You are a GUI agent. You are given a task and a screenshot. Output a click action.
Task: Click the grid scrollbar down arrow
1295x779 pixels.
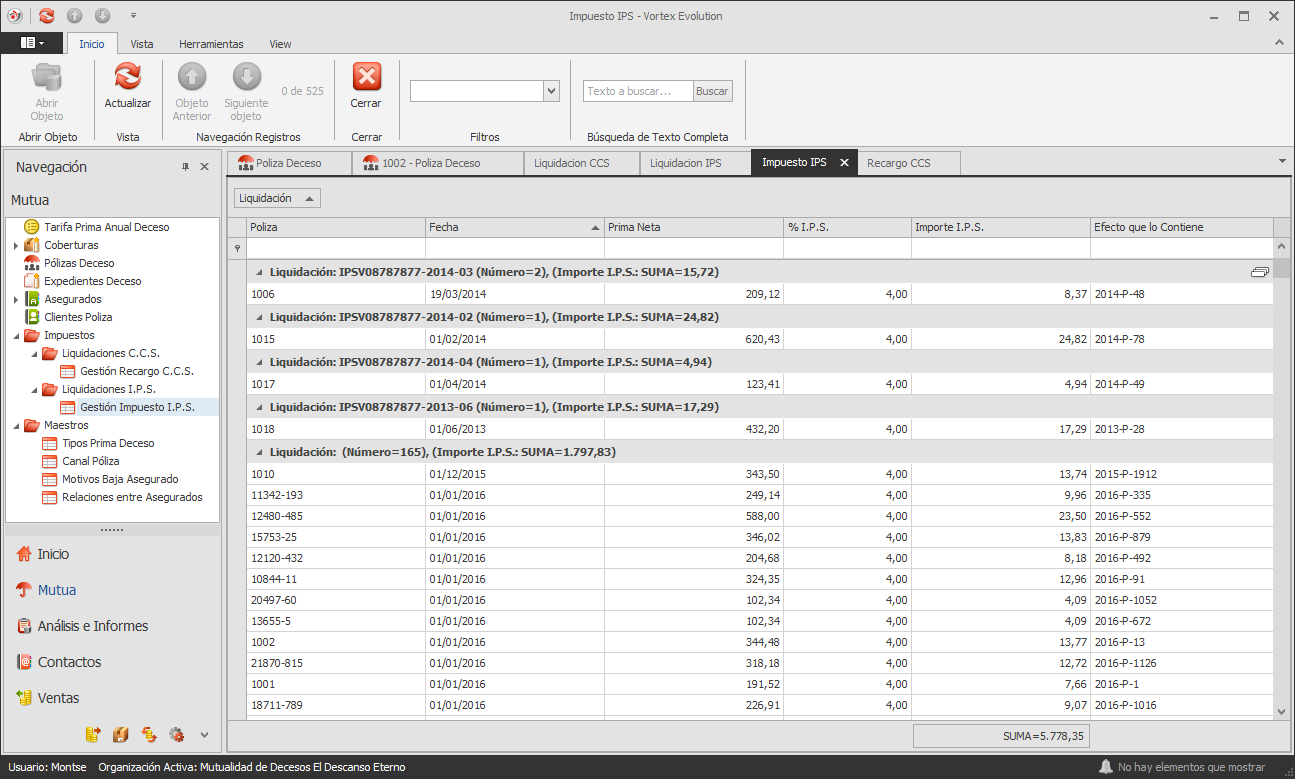1282,710
